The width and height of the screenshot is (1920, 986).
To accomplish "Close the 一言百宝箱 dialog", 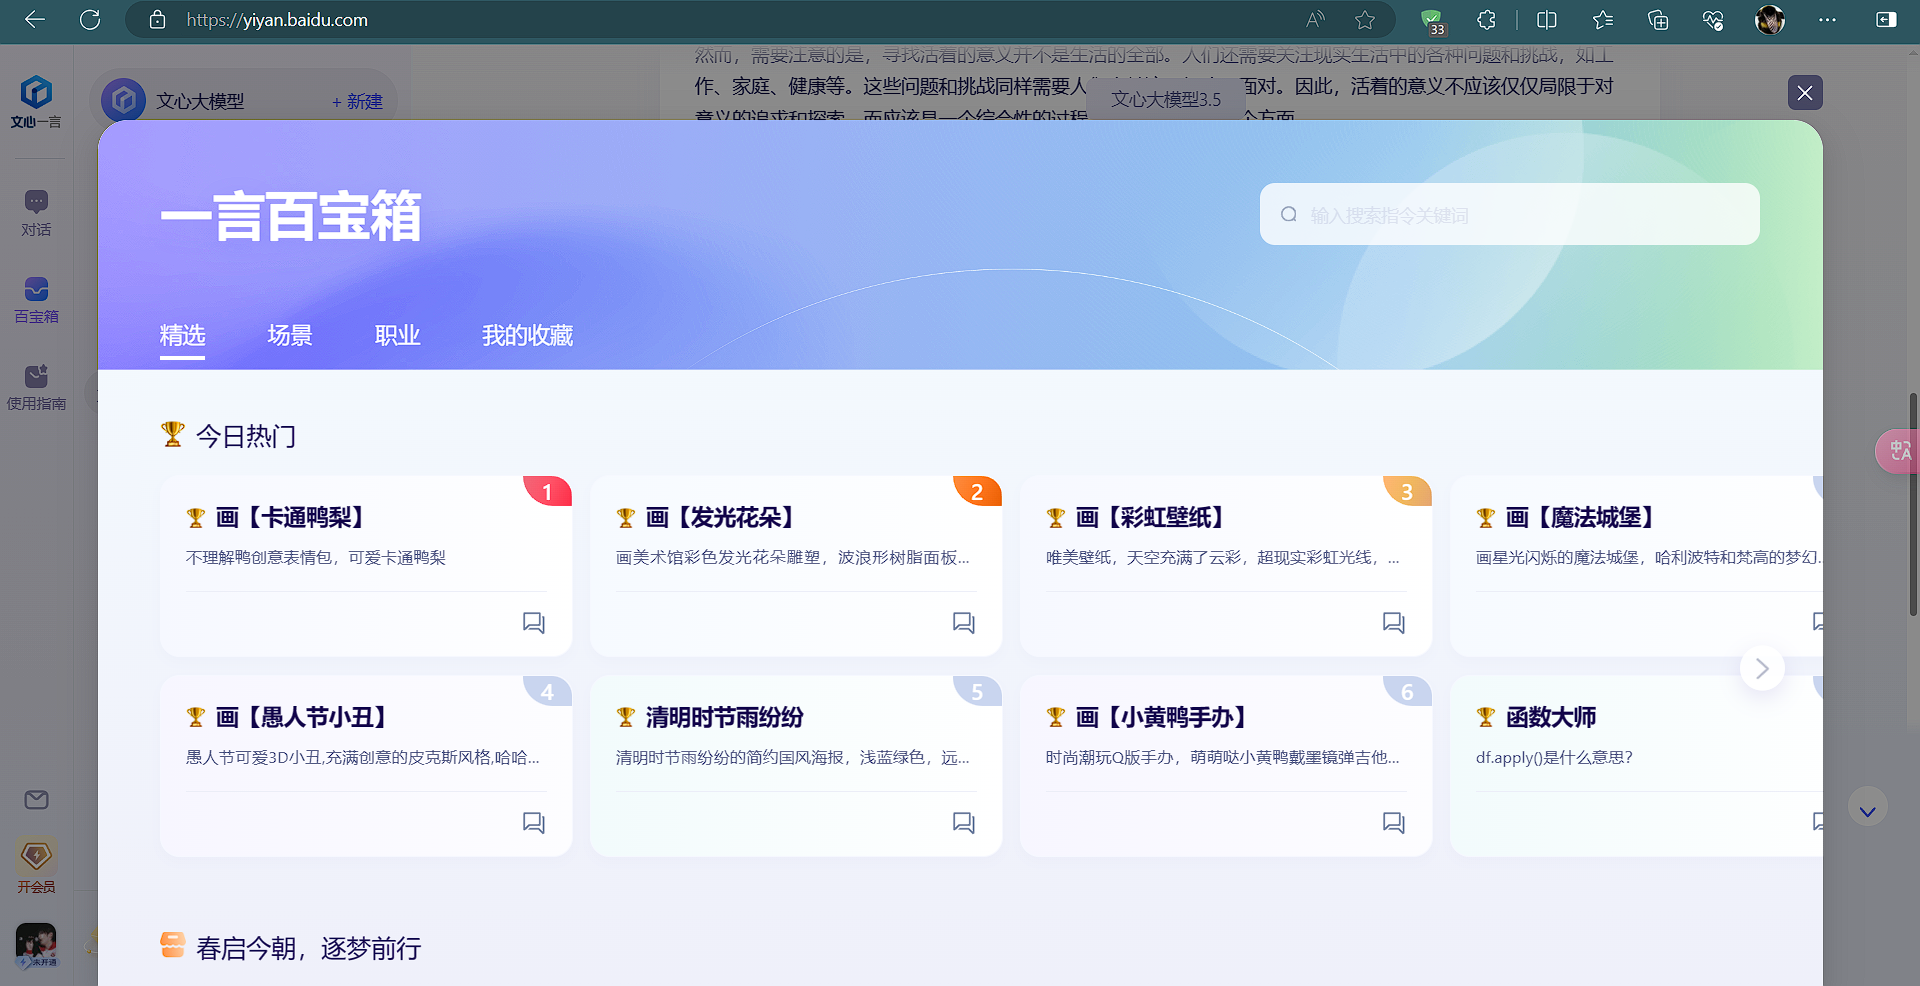I will click(1805, 93).
